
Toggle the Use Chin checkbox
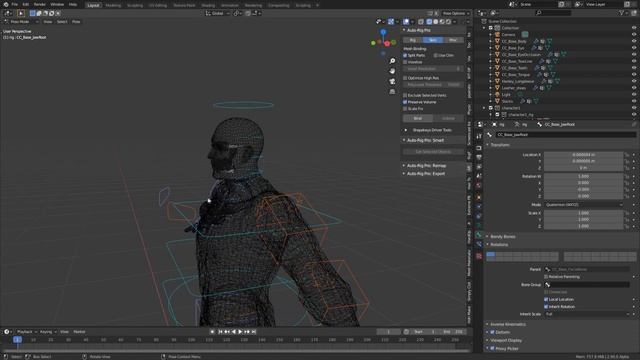tap(436, 56)
